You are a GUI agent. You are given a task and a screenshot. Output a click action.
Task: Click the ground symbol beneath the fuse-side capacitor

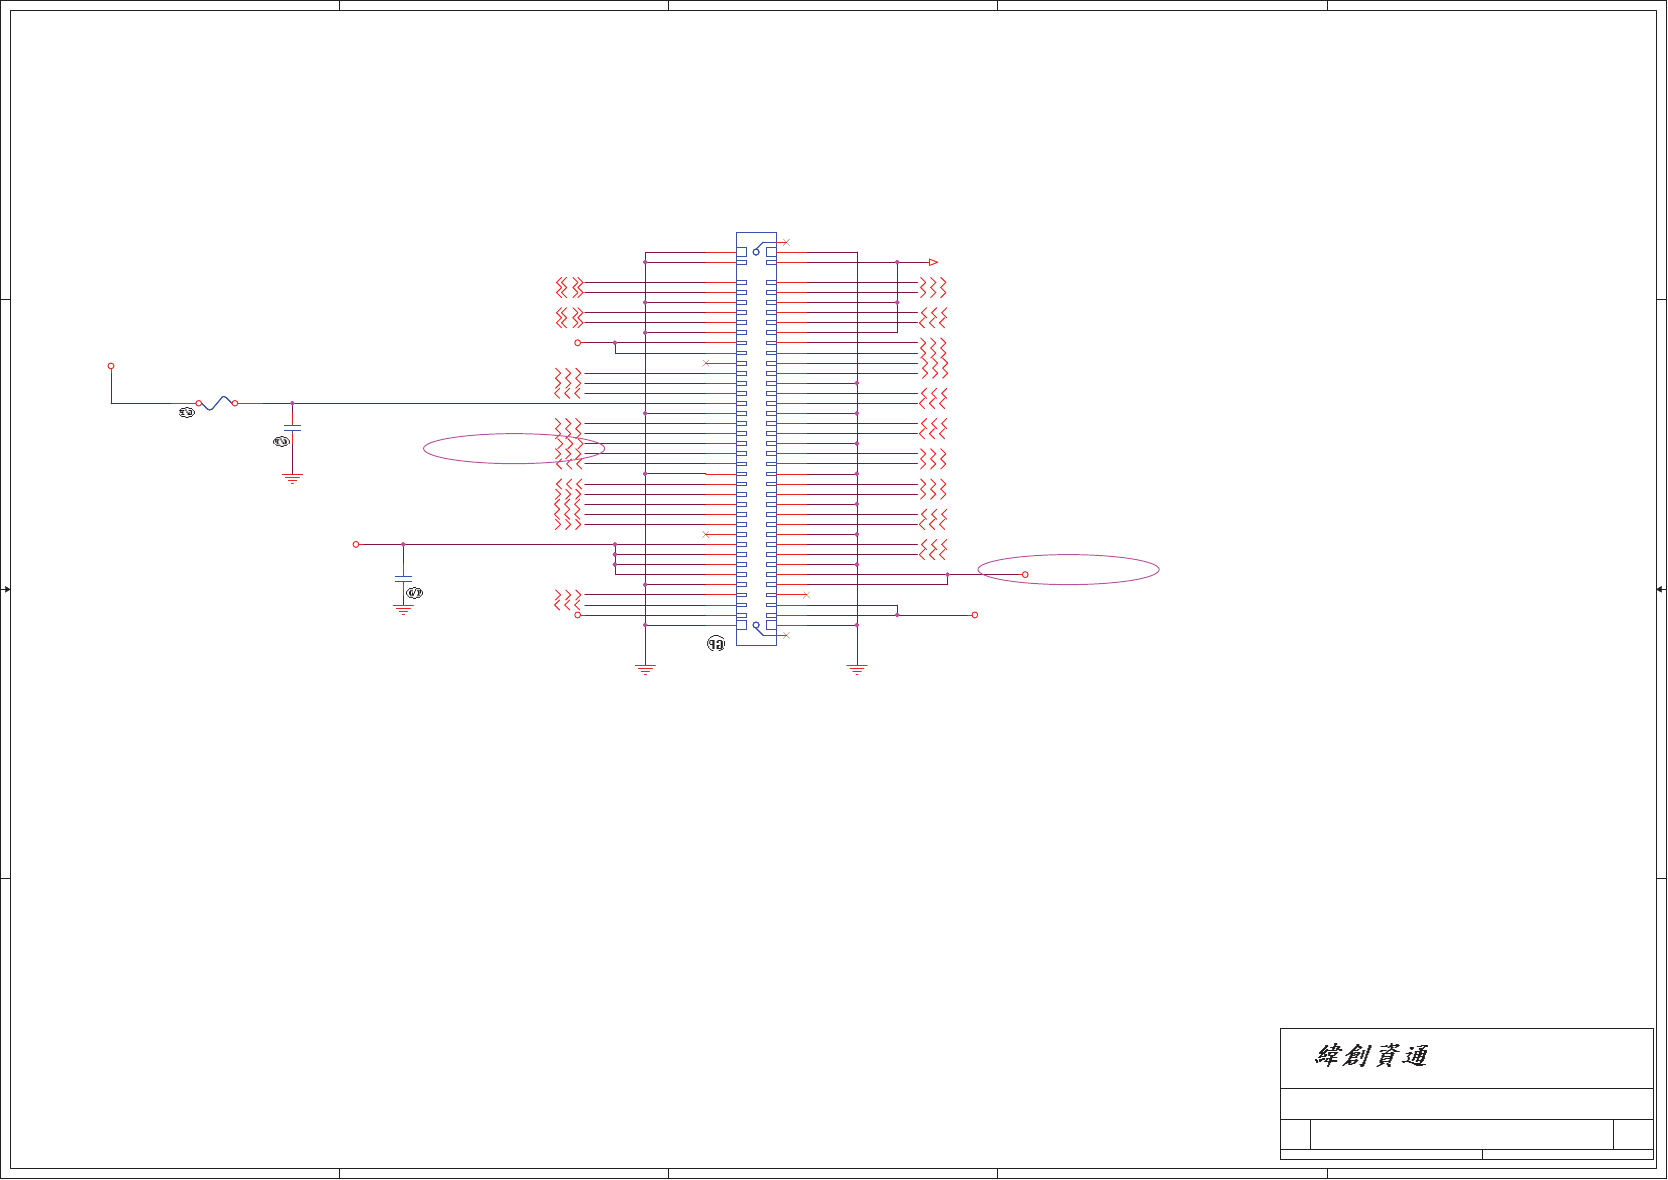tap(292, 479)
